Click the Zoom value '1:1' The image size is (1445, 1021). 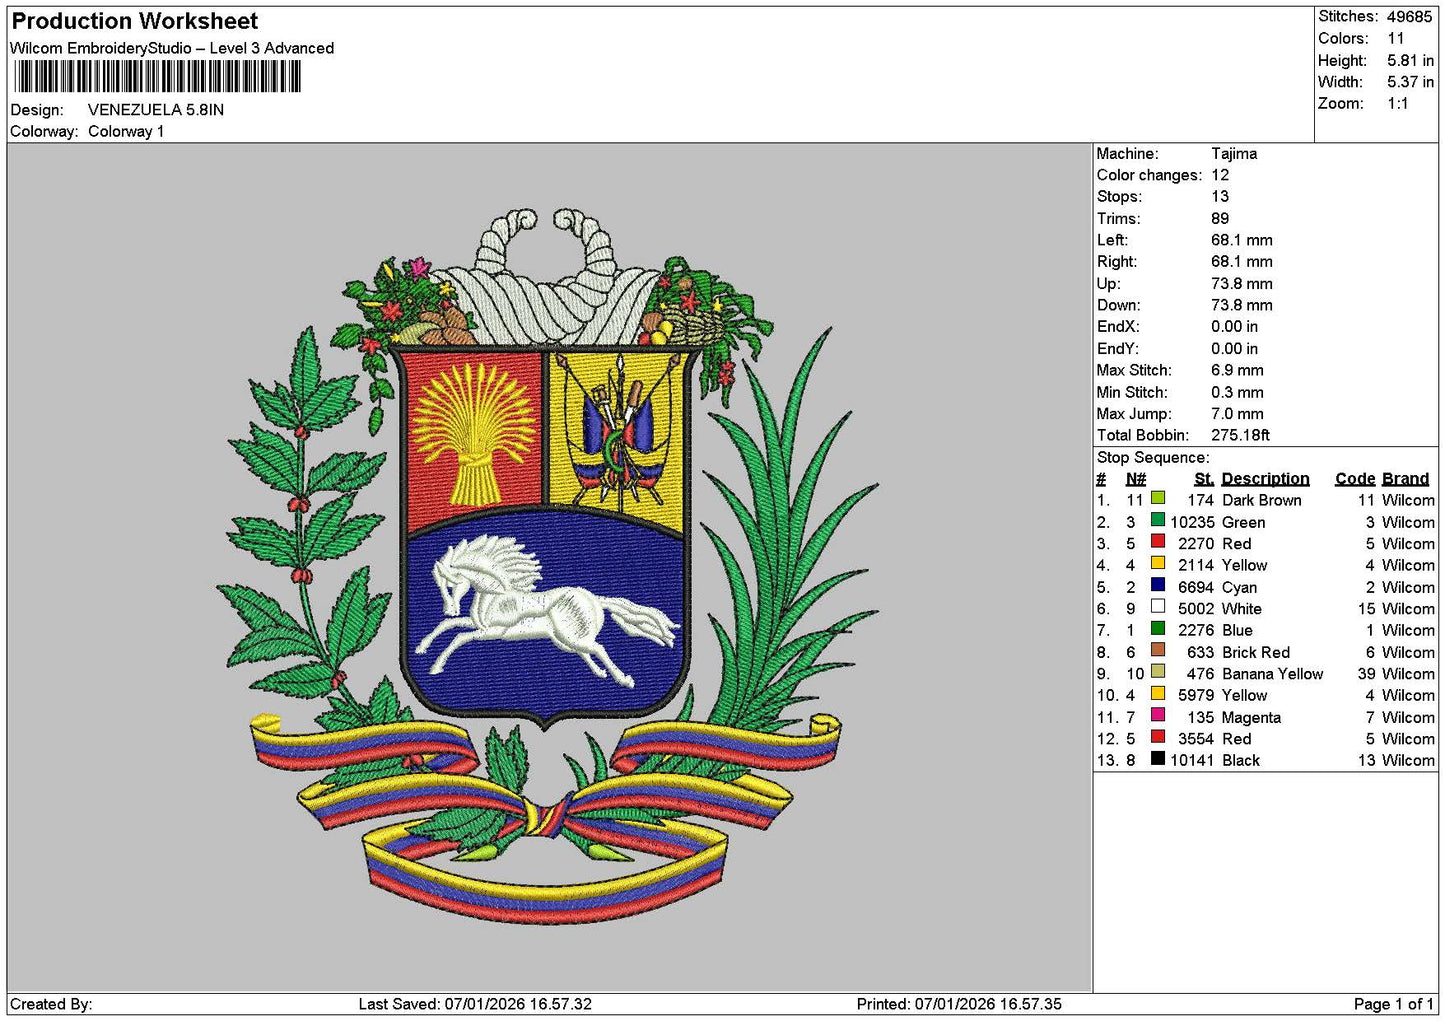tap(1398, 103)
